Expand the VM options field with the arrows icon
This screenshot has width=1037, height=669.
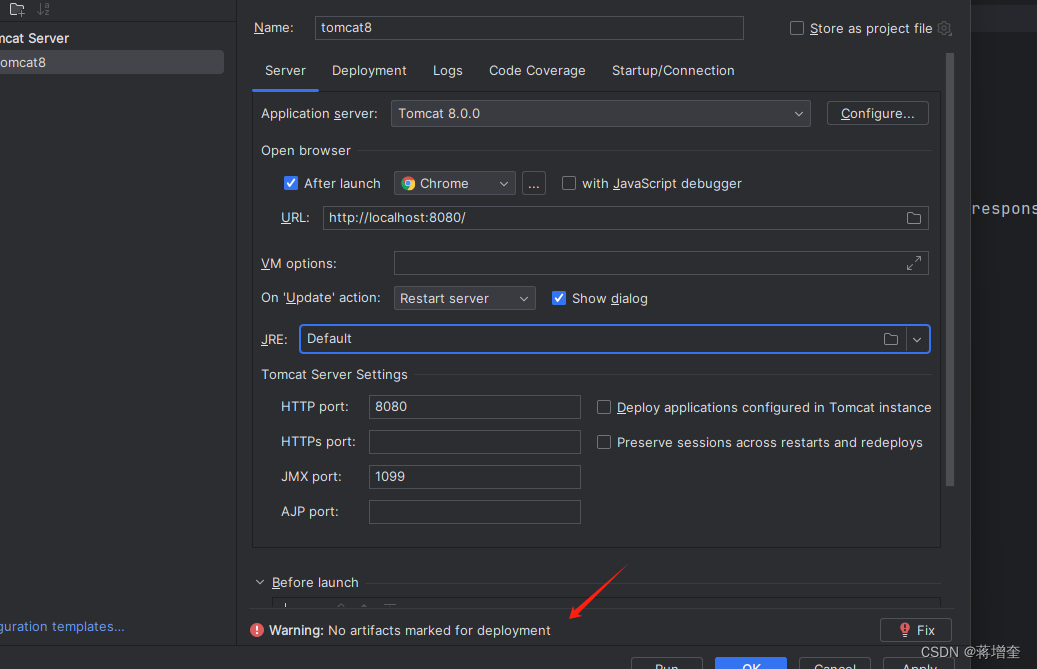point(913,263)
